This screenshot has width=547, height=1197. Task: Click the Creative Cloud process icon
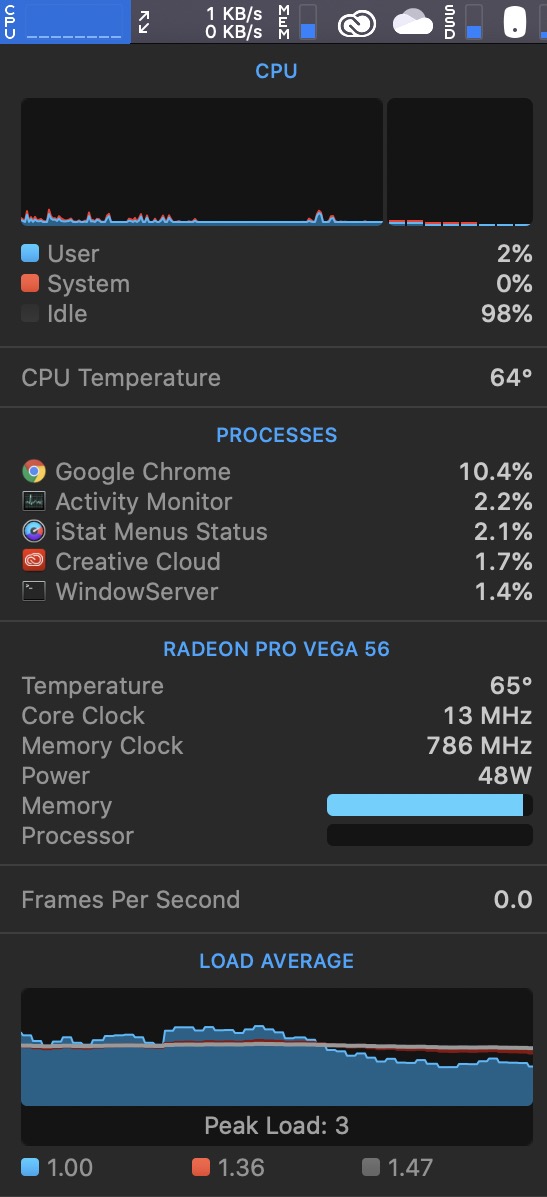coord(34,561)
